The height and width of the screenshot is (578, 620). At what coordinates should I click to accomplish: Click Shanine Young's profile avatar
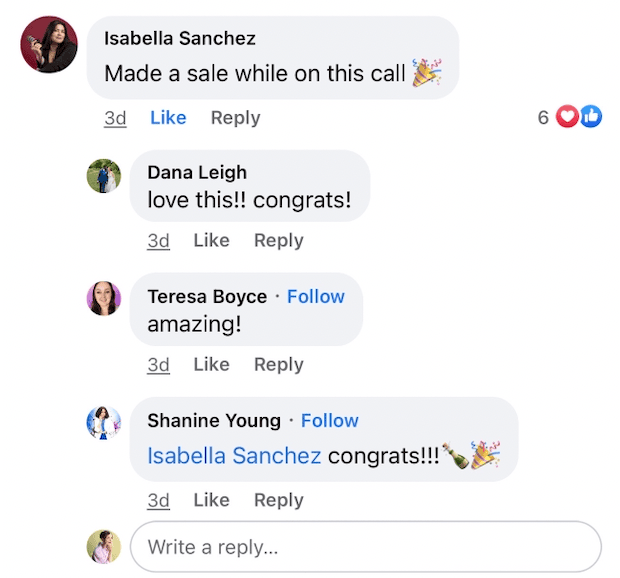click(x=104, y=423)
